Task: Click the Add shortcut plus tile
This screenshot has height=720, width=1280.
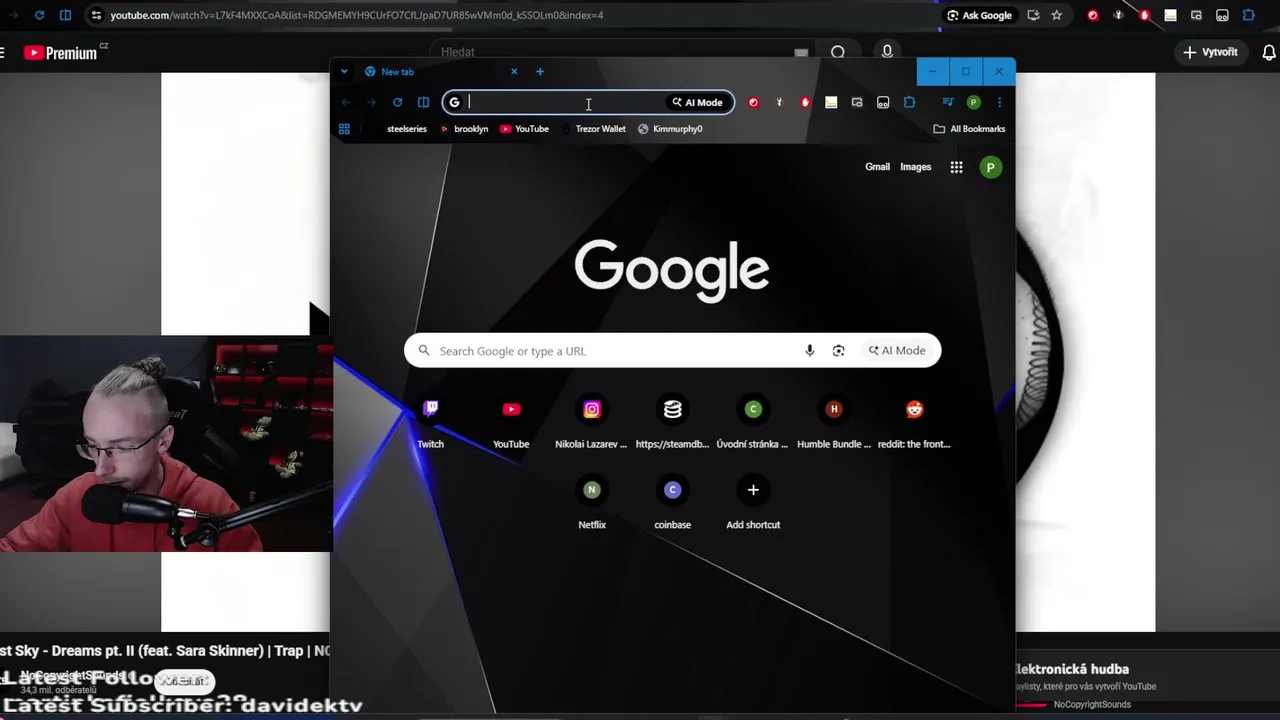Action: 753,502
